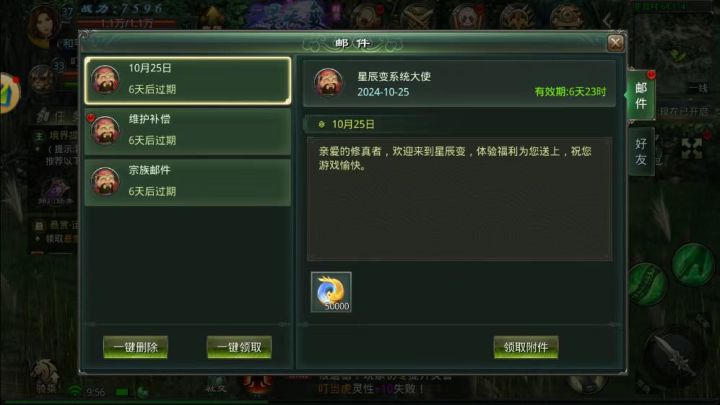Click the 宗族邮件 sender avatar
The image size is (720, 405).
pos(105,182)
